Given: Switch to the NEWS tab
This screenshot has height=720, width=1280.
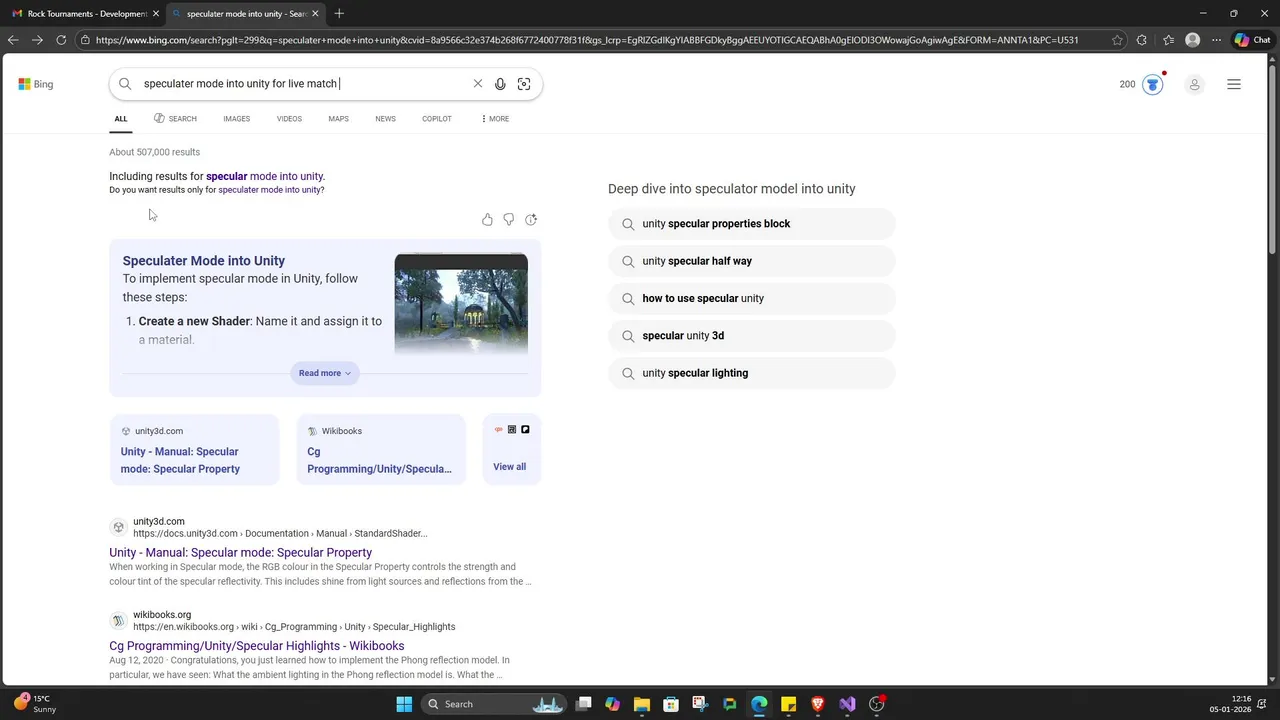Looking at the screenshot, I should click(385, 119).
